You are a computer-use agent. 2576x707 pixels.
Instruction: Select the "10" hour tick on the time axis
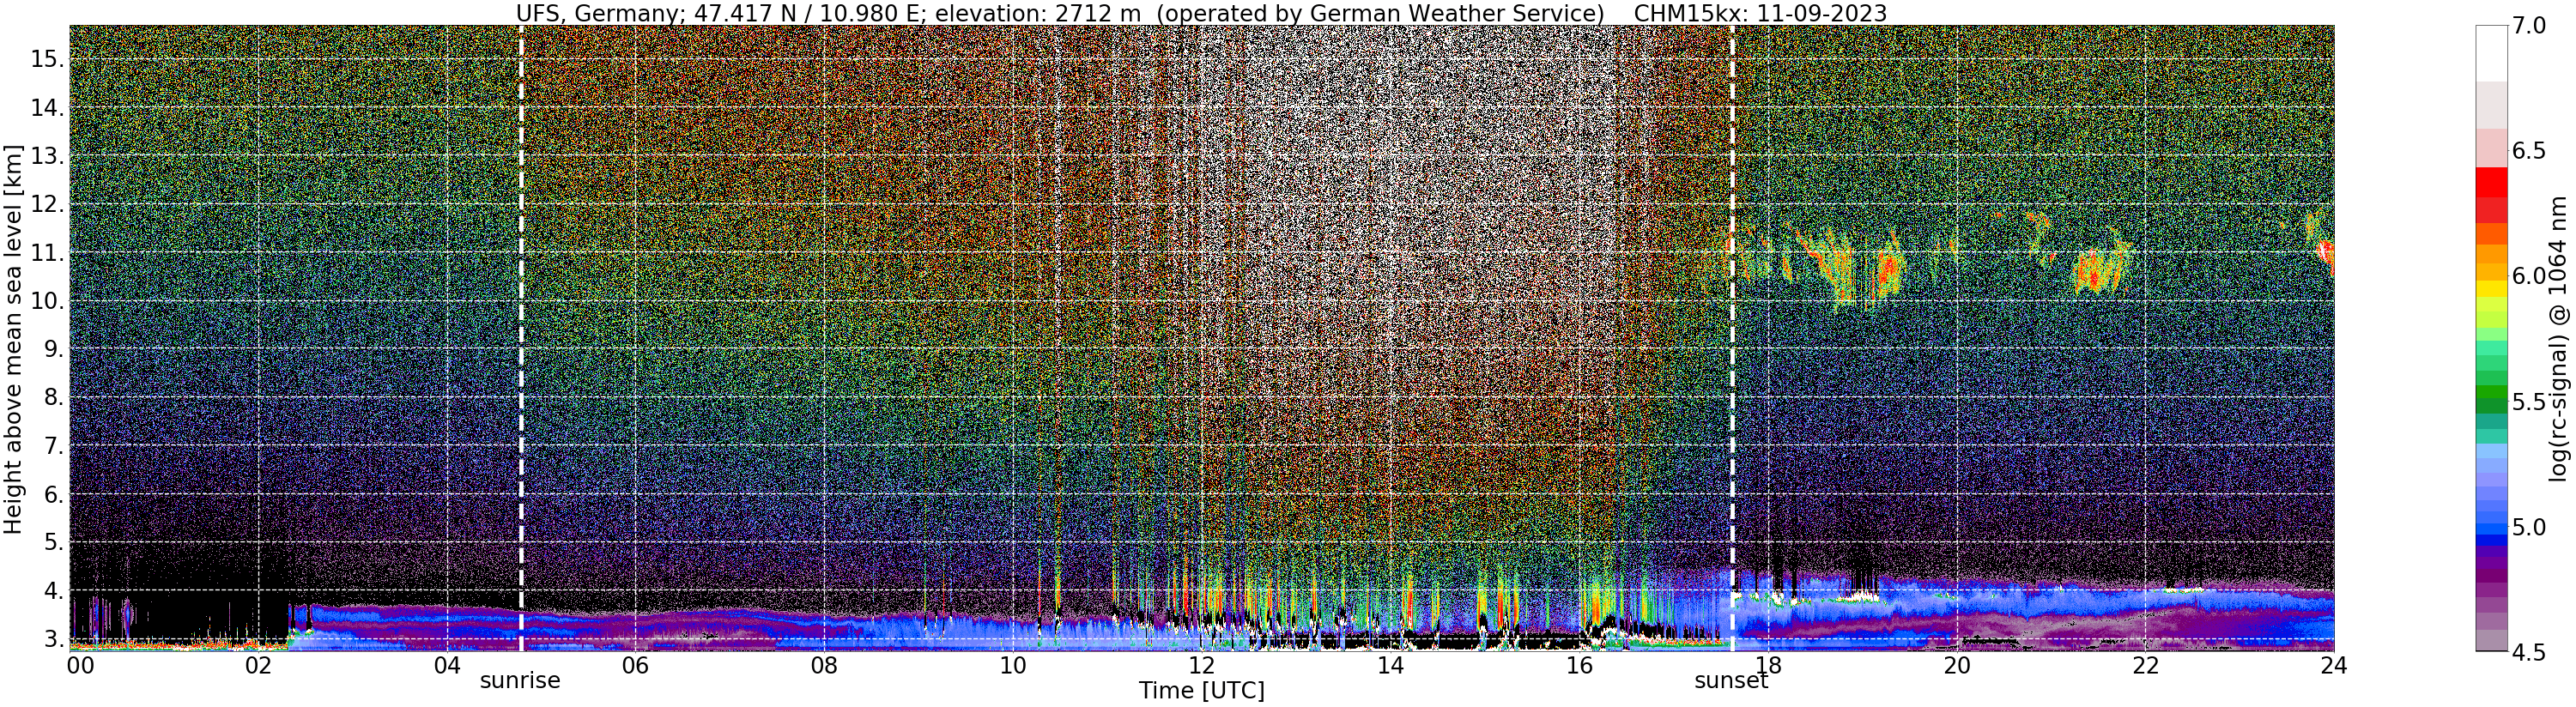click(x=1012, y=665)
